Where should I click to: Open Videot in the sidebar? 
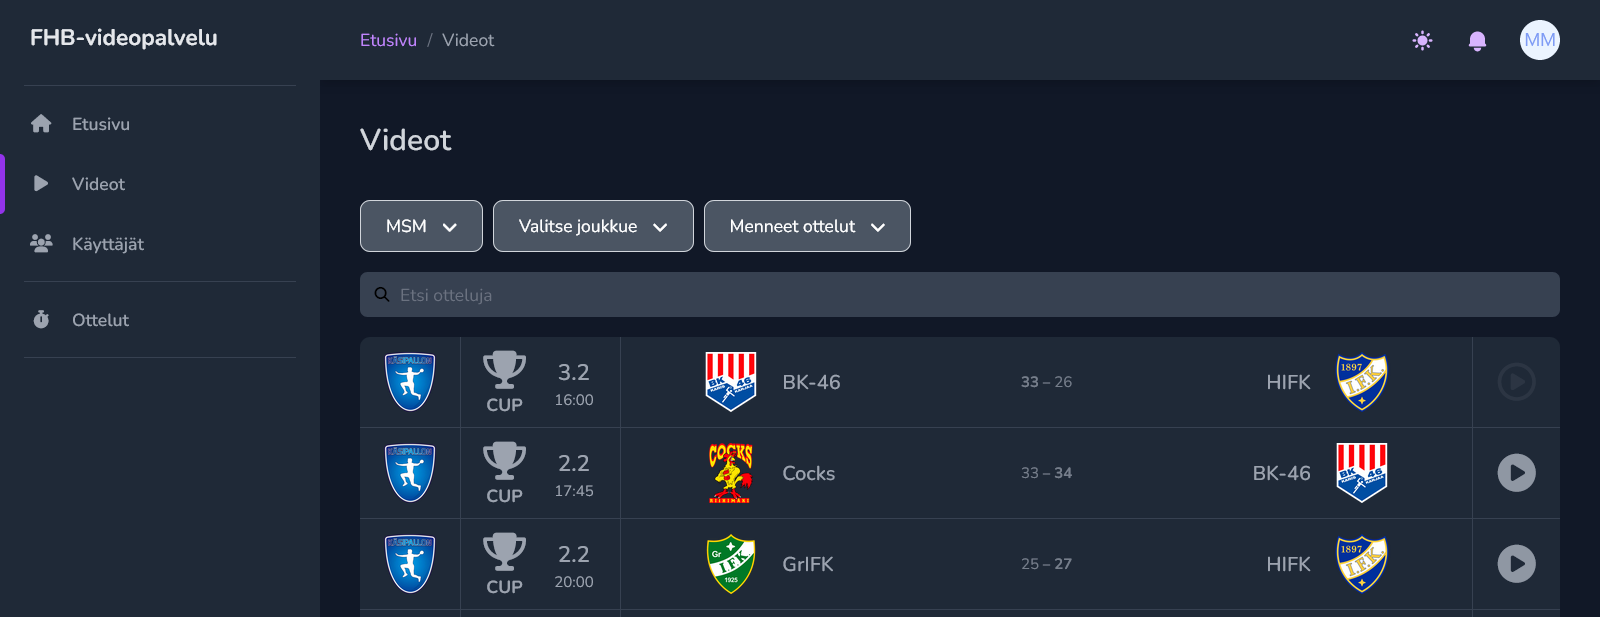[x=98, y=184]
